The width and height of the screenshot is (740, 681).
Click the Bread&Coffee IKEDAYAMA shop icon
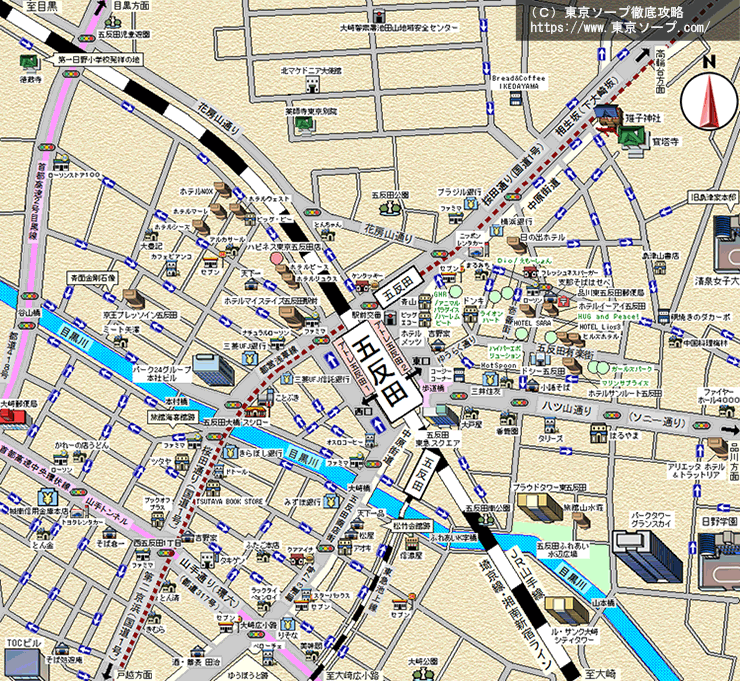(x=516, y=98)
